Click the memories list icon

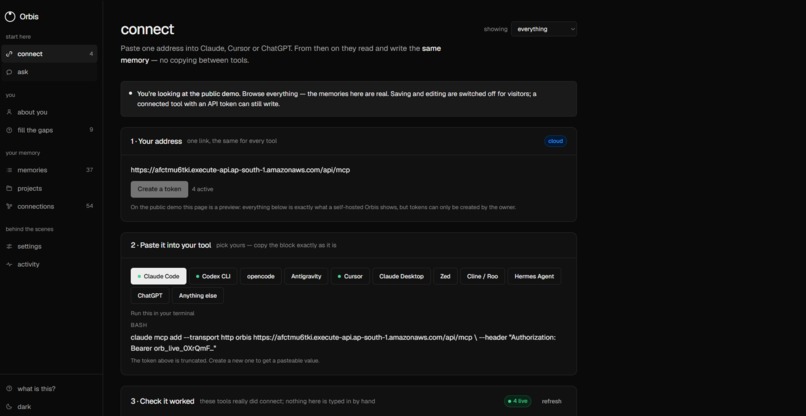click(x=9, y=170)
